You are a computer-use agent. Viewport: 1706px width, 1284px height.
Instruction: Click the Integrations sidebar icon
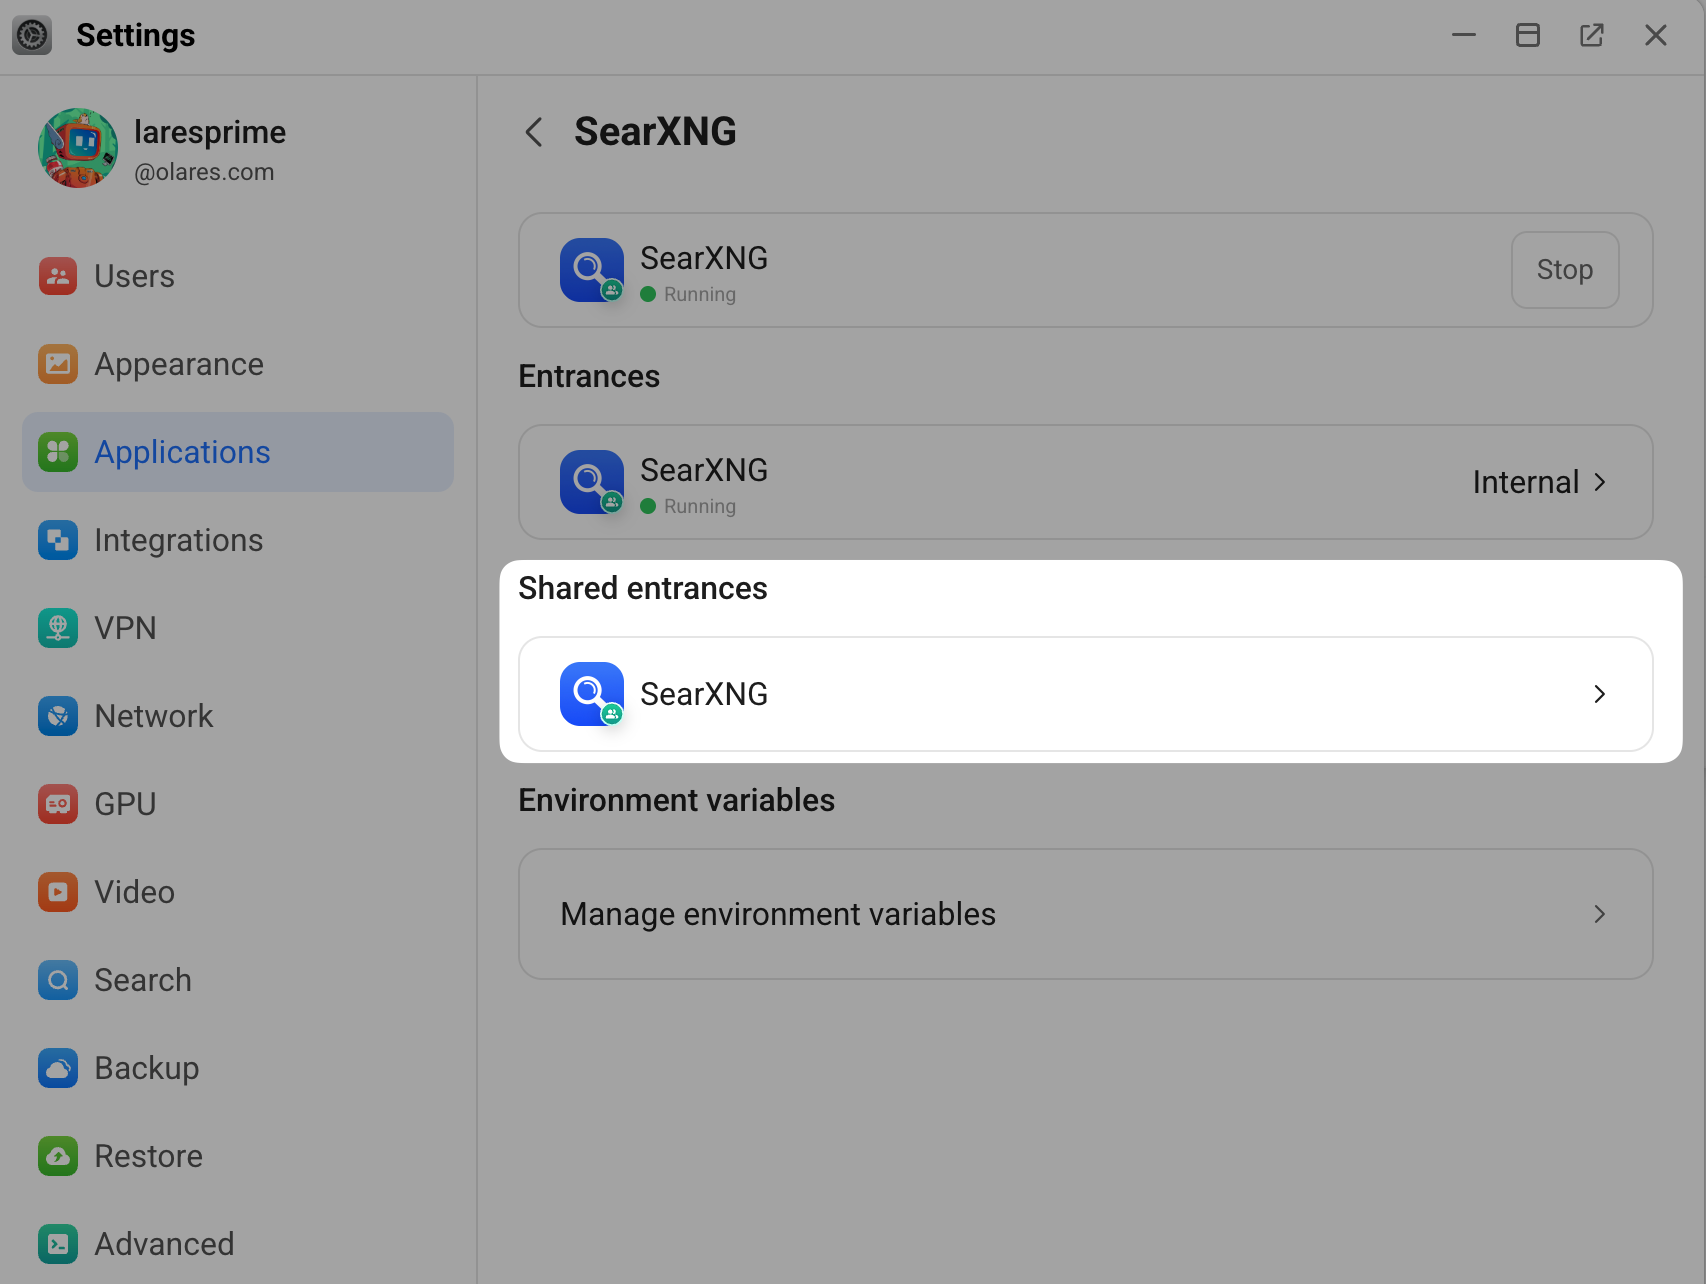(x=58, y=540)
